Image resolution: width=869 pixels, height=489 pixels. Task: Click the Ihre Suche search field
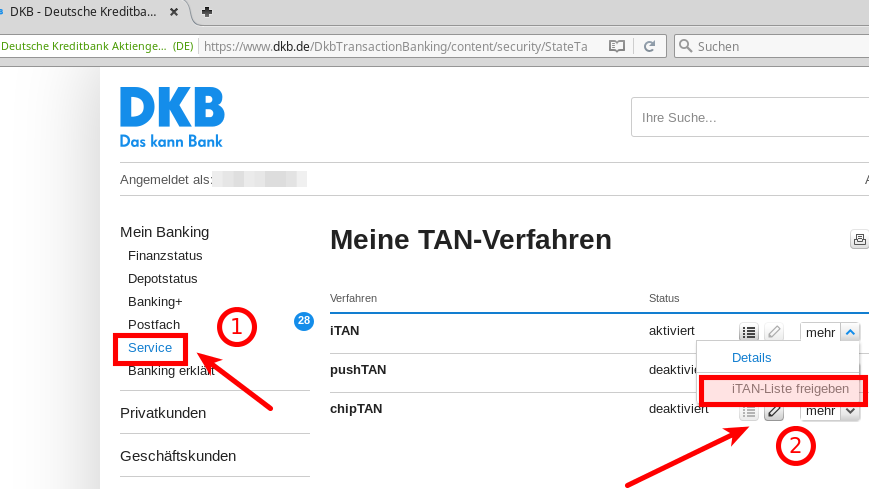click(x=750, y=117)
